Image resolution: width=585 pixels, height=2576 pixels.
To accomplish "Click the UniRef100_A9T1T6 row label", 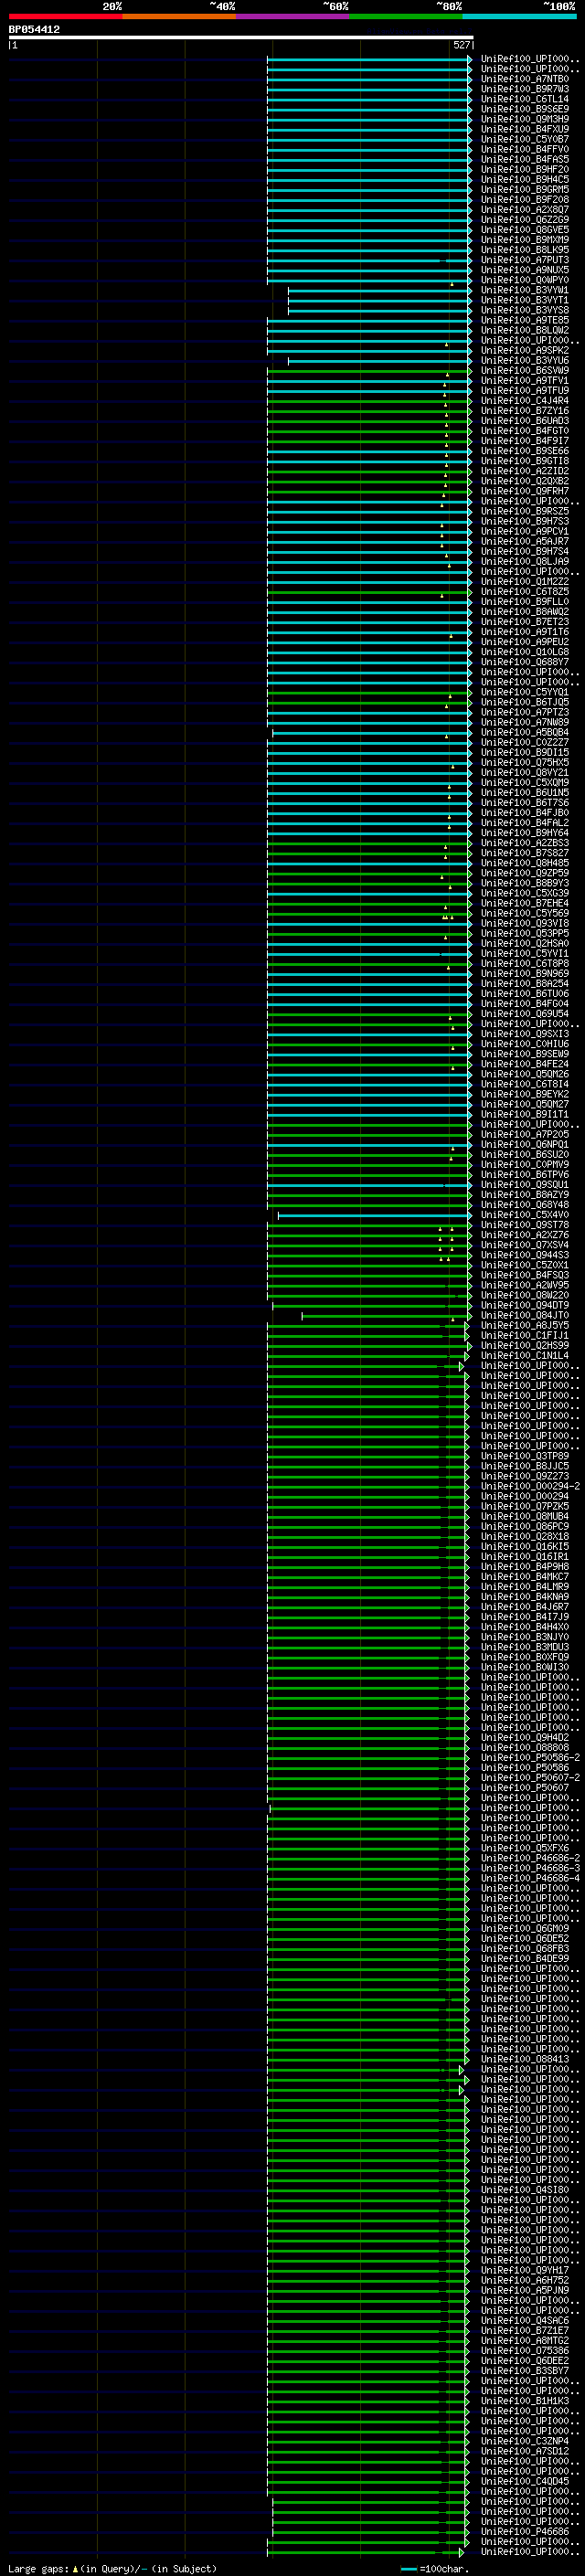I will pos(525,631).
